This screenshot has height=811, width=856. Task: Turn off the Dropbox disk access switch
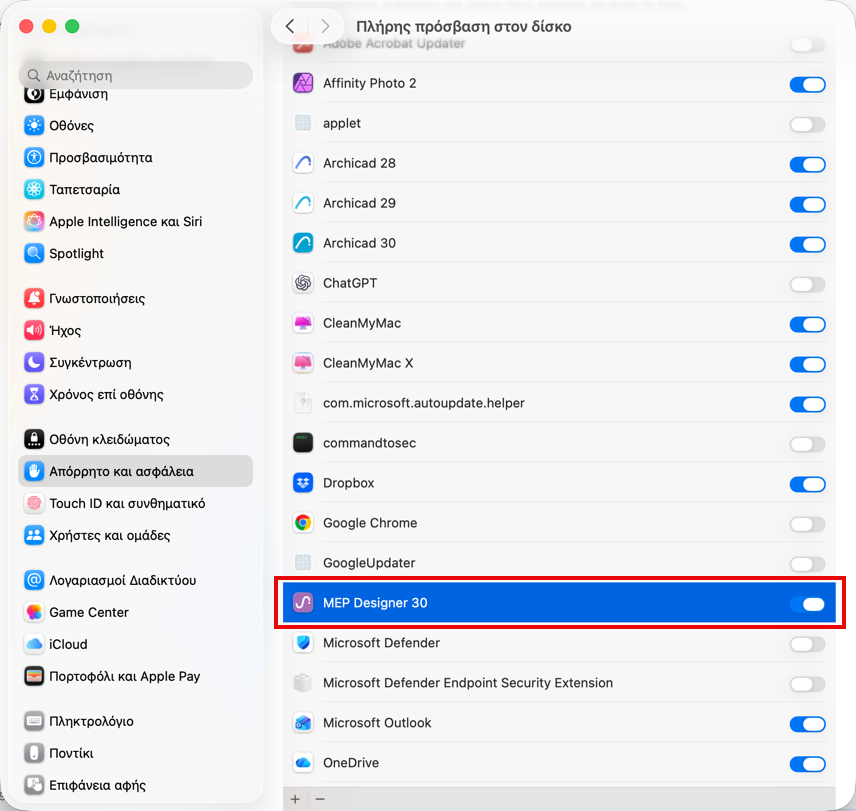pos(807,484)
